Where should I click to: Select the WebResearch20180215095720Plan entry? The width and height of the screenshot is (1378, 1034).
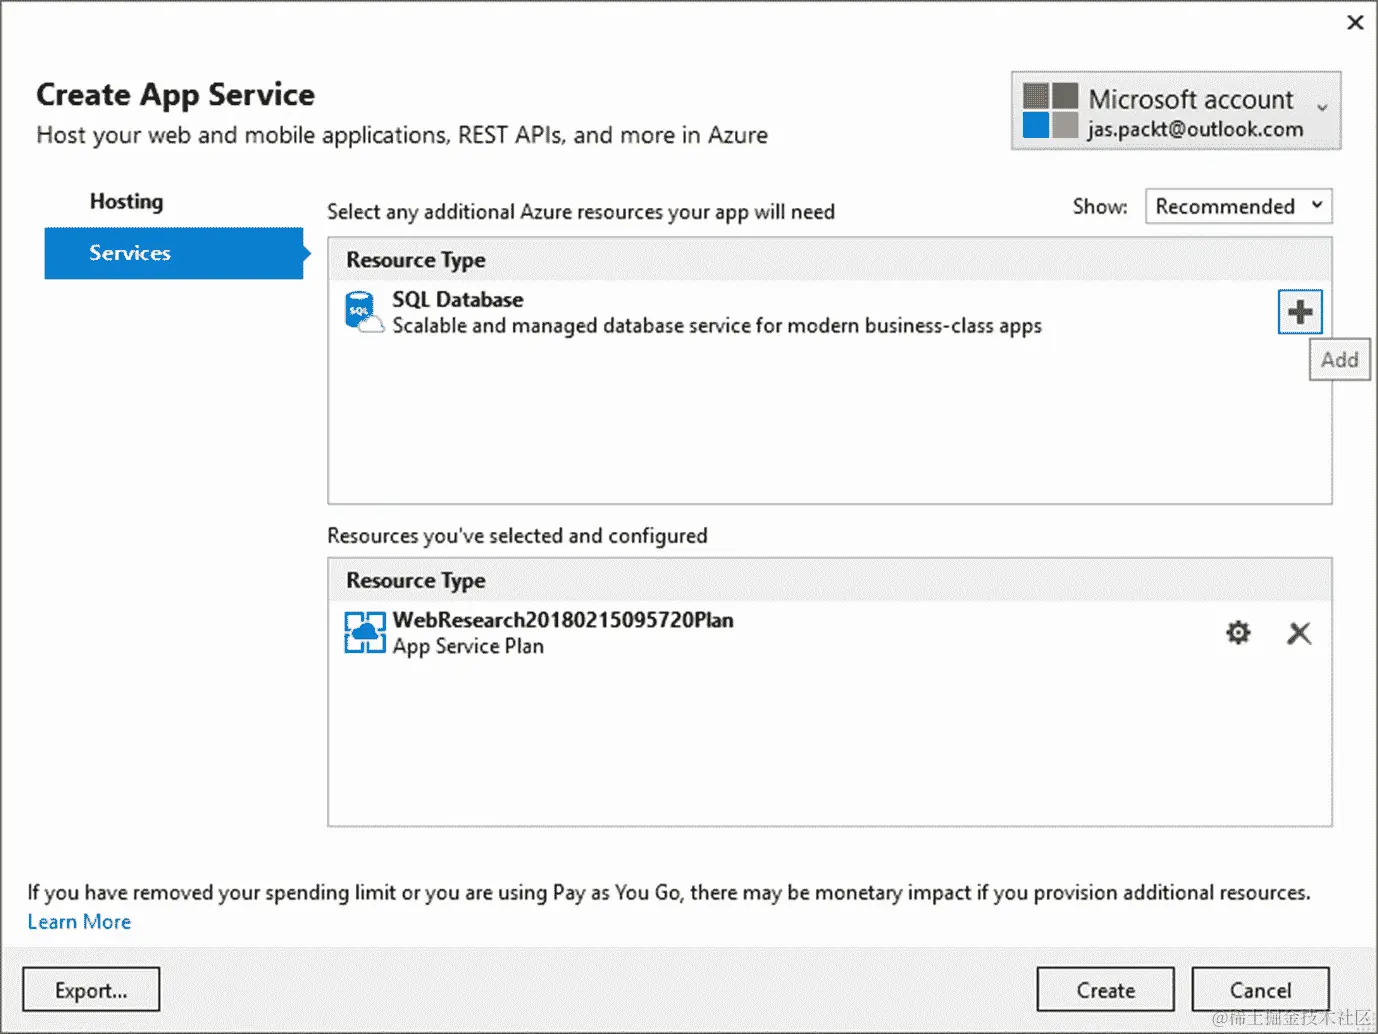click(x=563, y=620)
